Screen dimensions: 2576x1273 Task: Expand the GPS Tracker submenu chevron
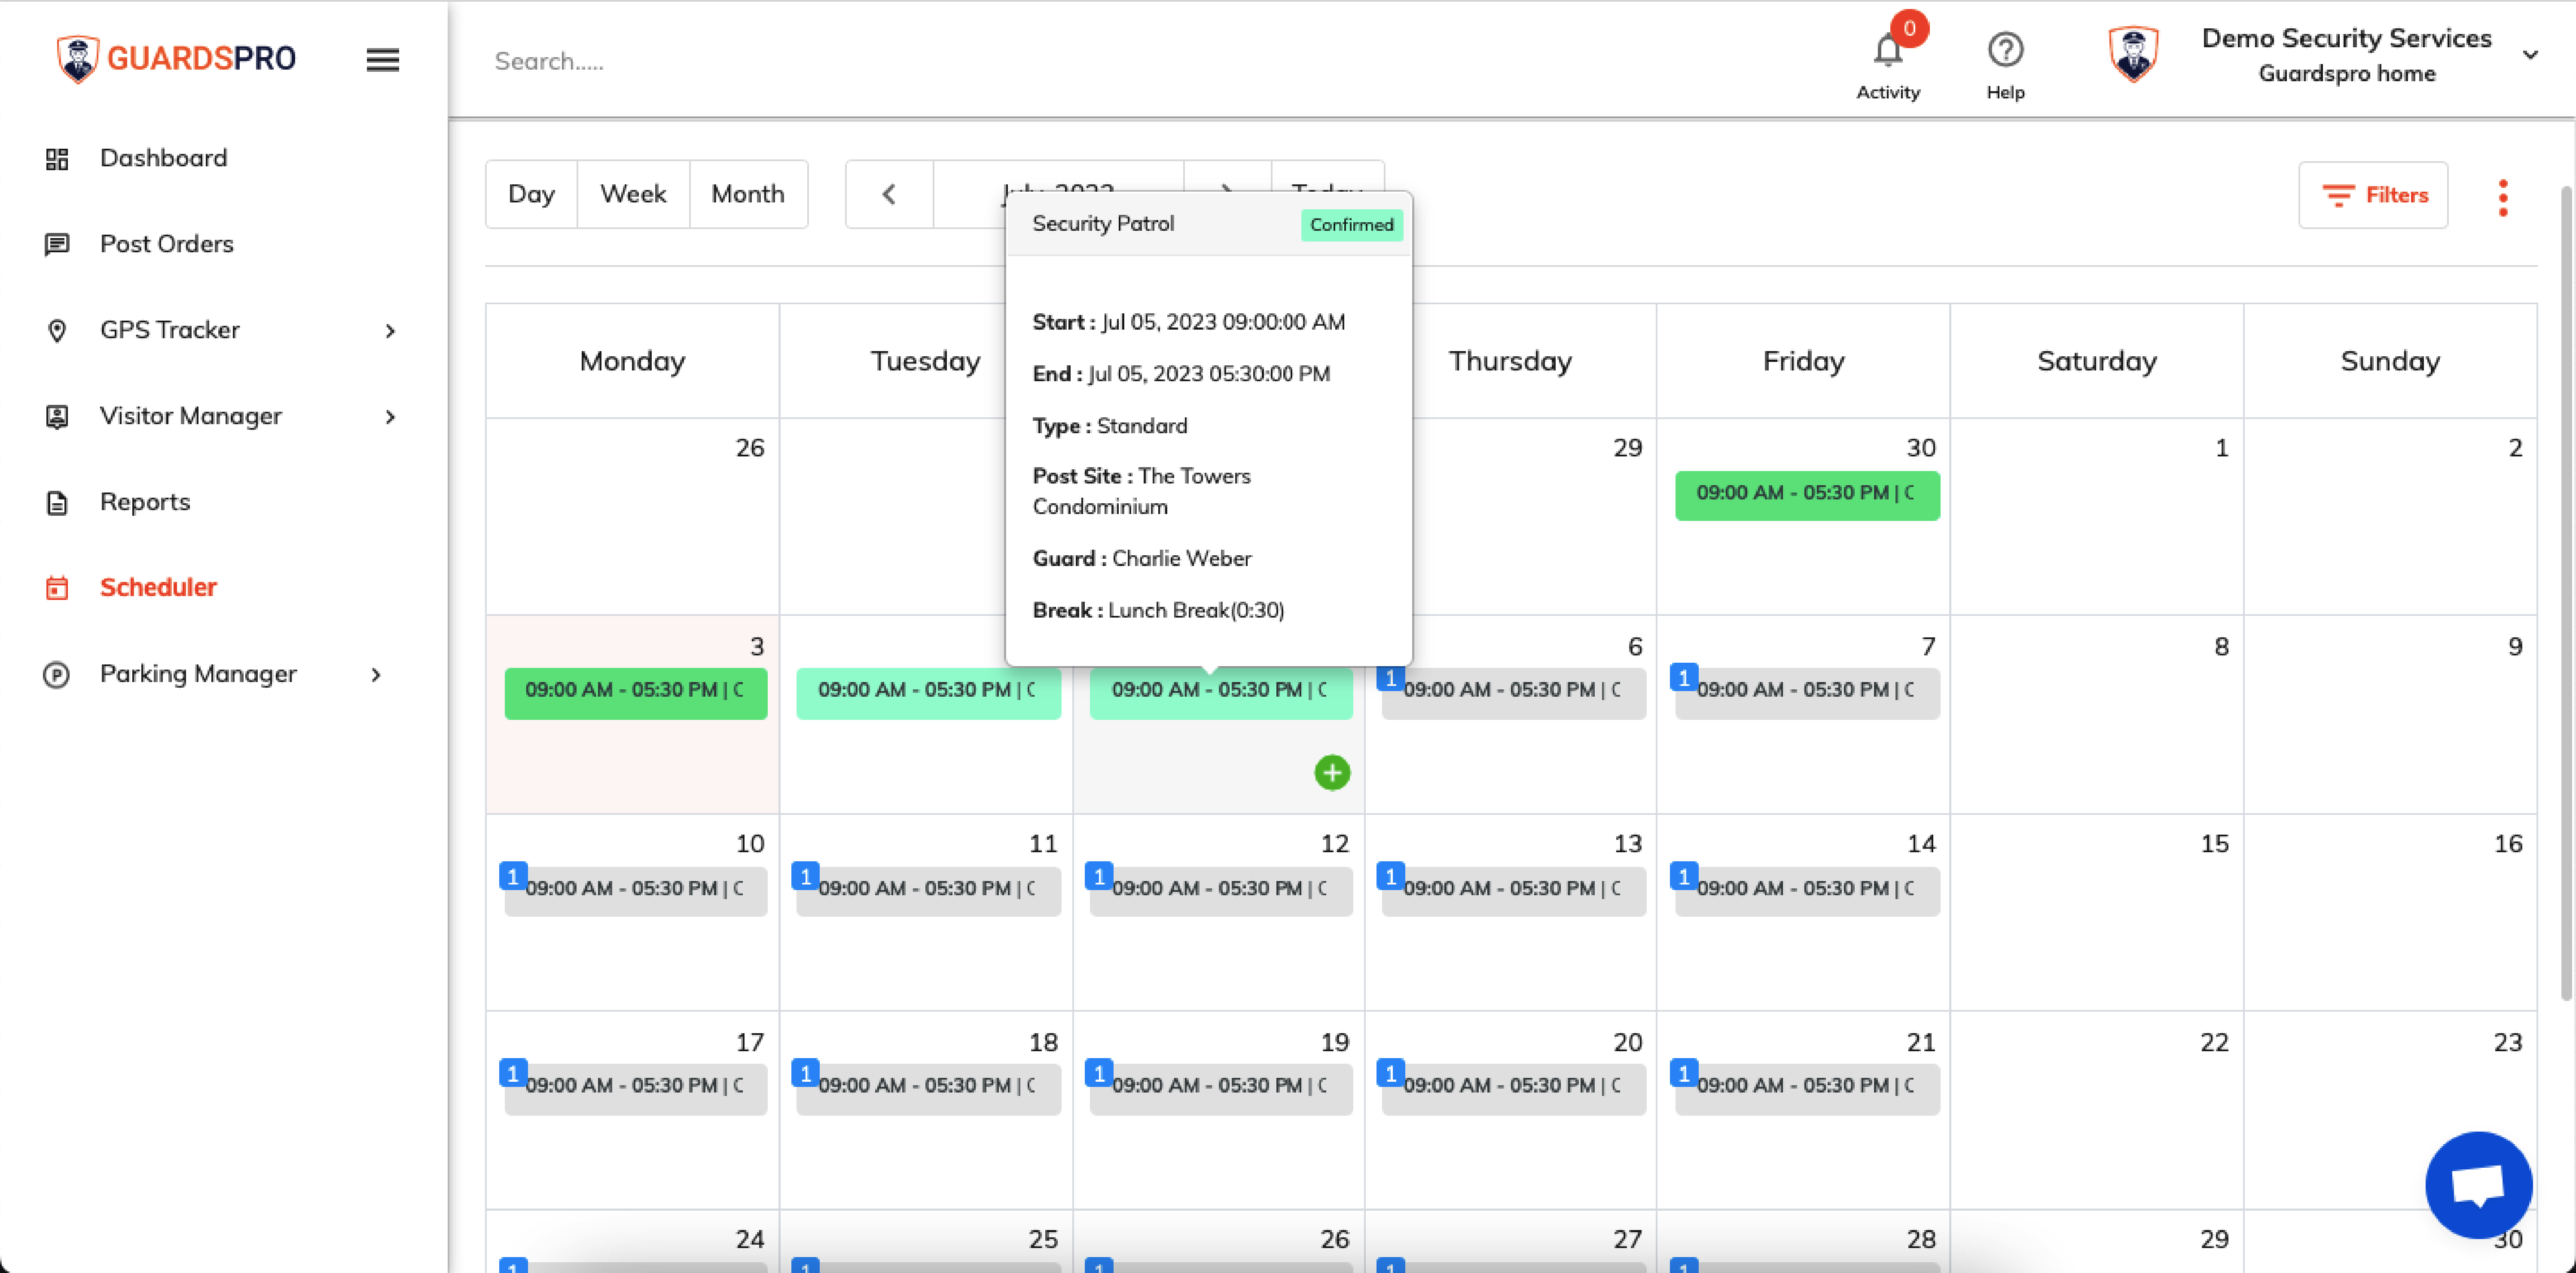point(390,331)
